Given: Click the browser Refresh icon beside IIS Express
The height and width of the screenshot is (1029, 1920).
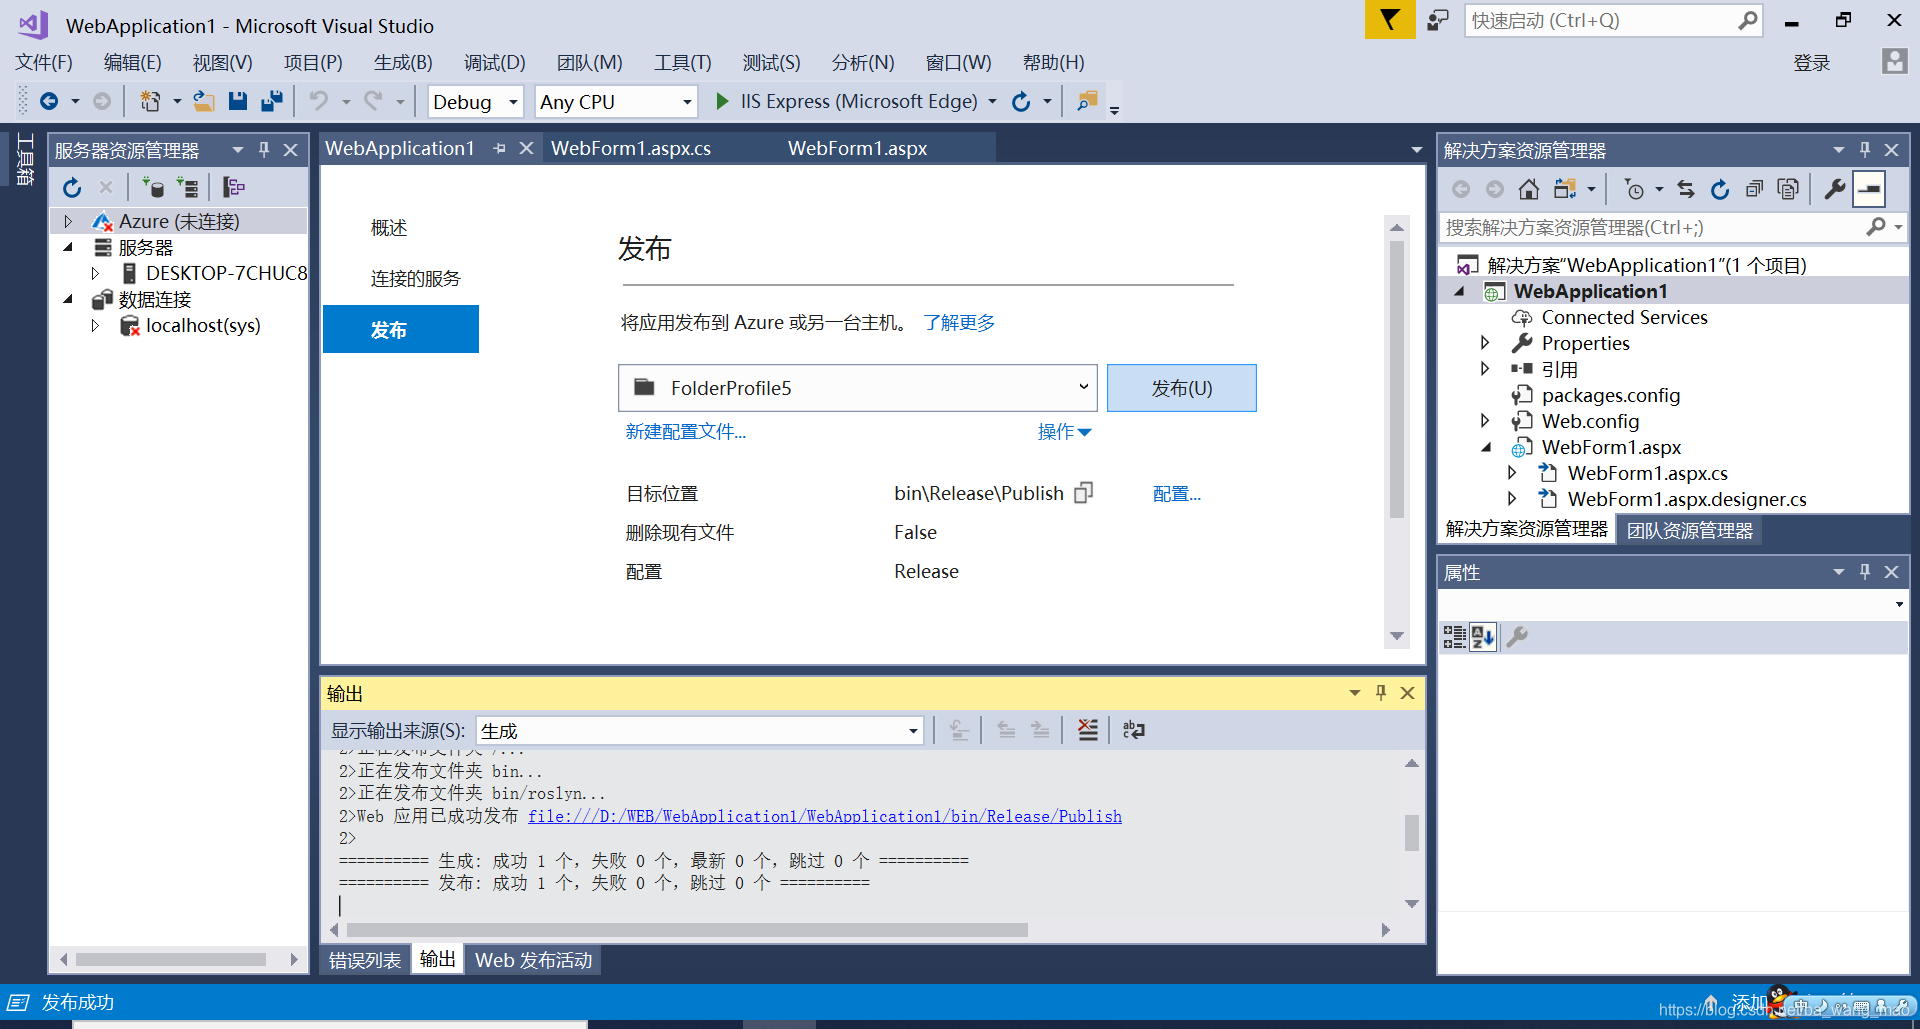Looking at the screenshot, I should pos(1021,101).
